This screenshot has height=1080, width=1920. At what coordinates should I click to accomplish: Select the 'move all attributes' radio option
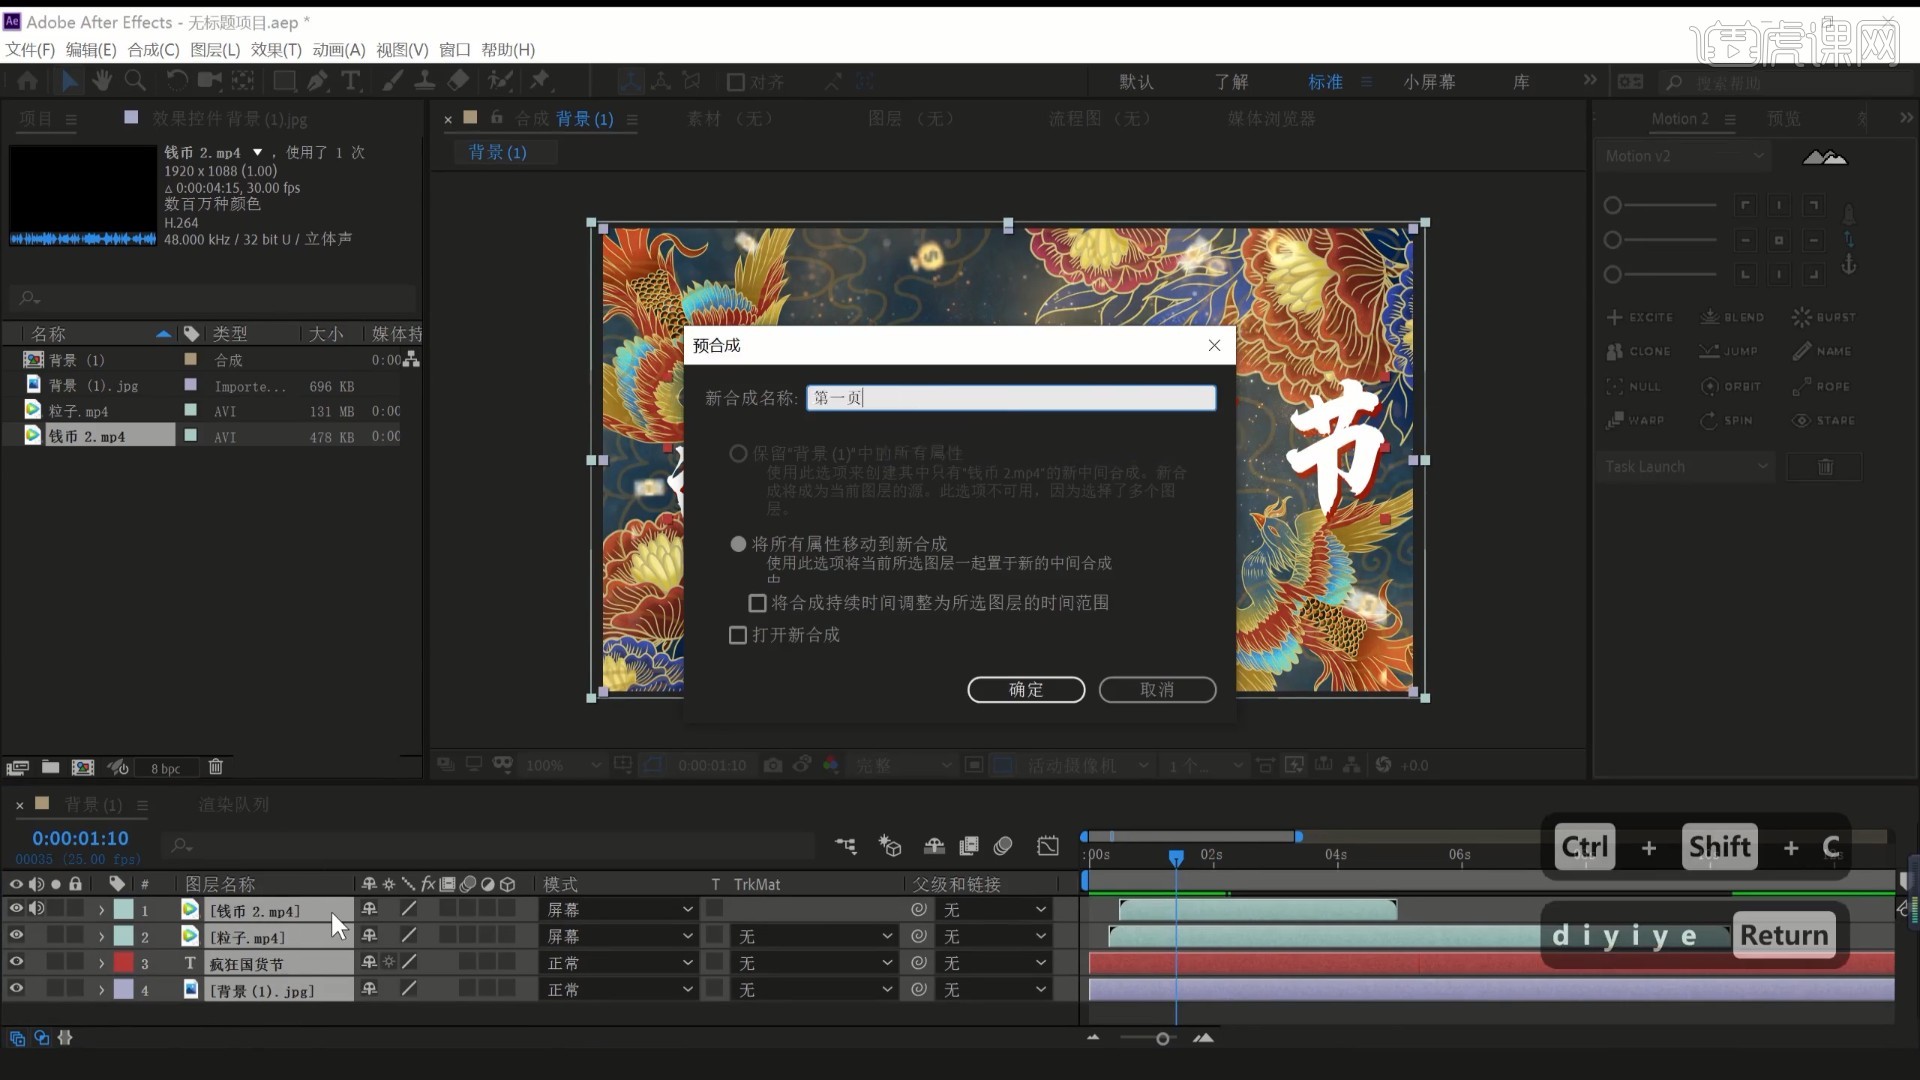point(738,544)
